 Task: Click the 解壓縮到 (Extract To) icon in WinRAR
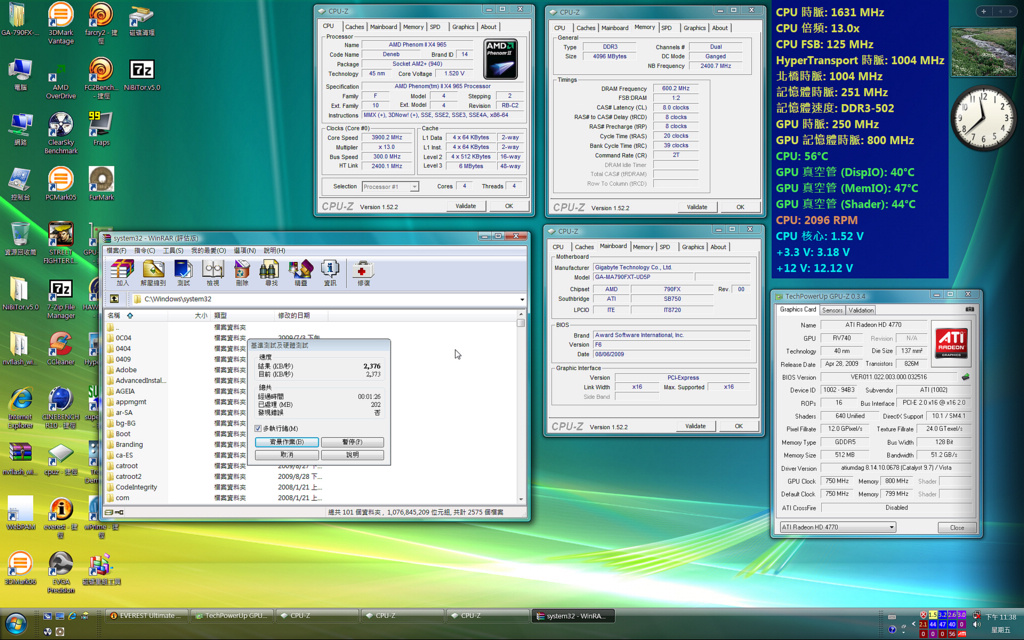pyautogui.click(x=153, y=272)
